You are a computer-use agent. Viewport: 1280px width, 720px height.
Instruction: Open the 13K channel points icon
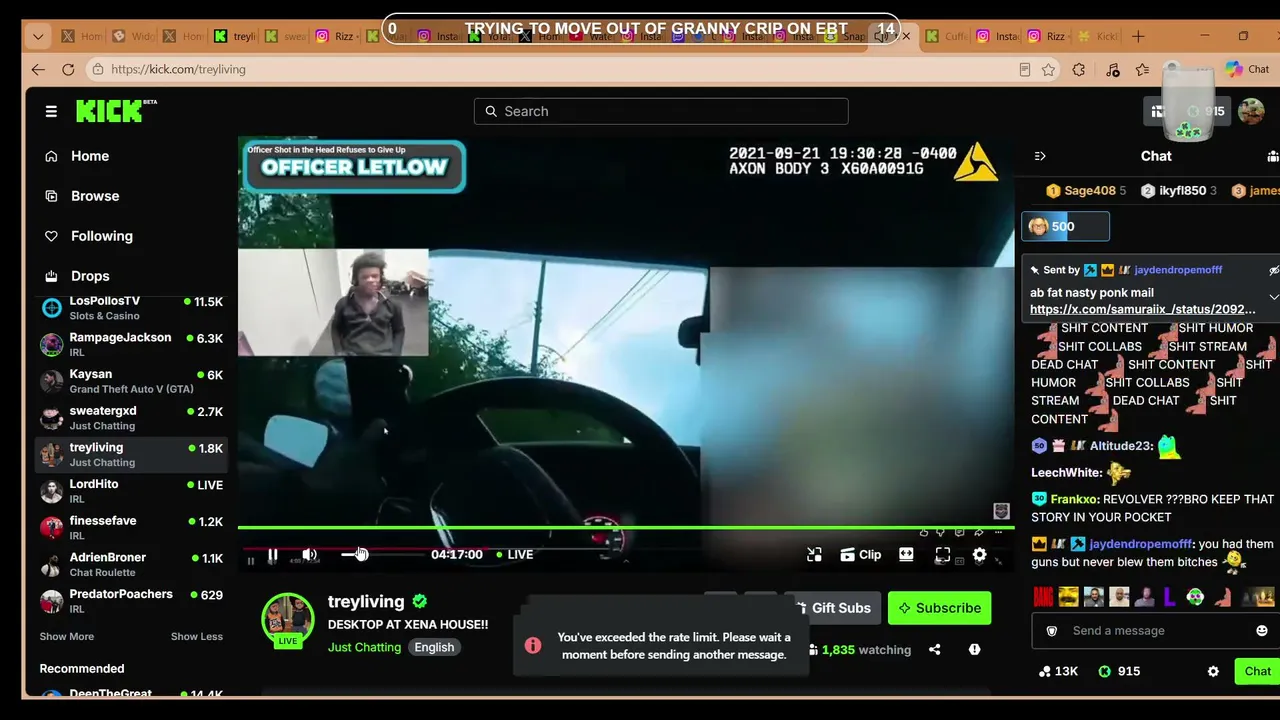pos(1058,672)
